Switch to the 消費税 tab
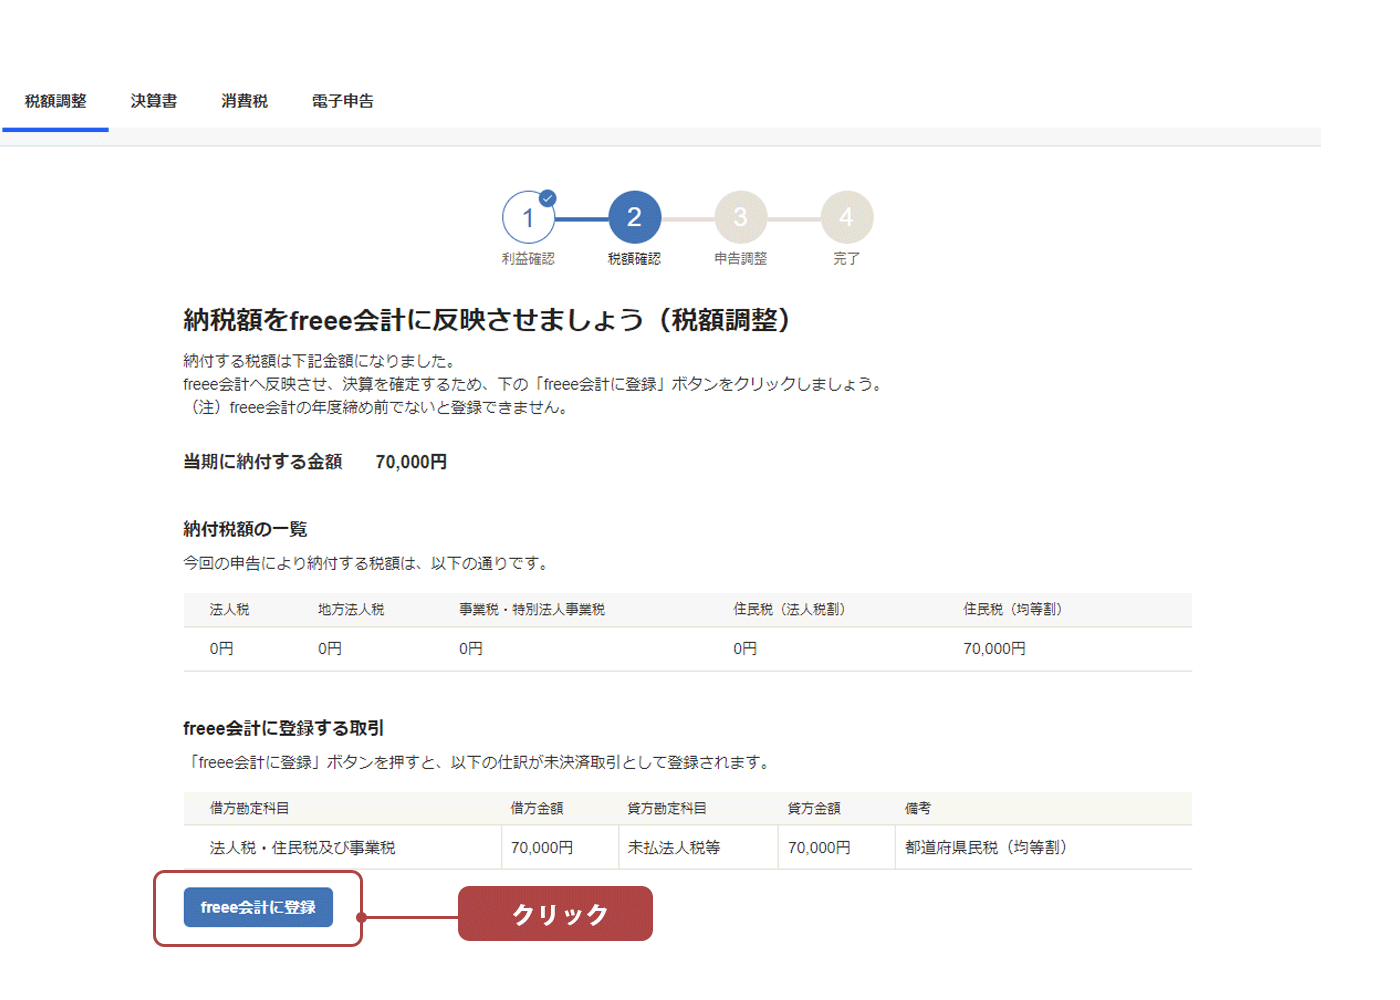 coord(245,101)
